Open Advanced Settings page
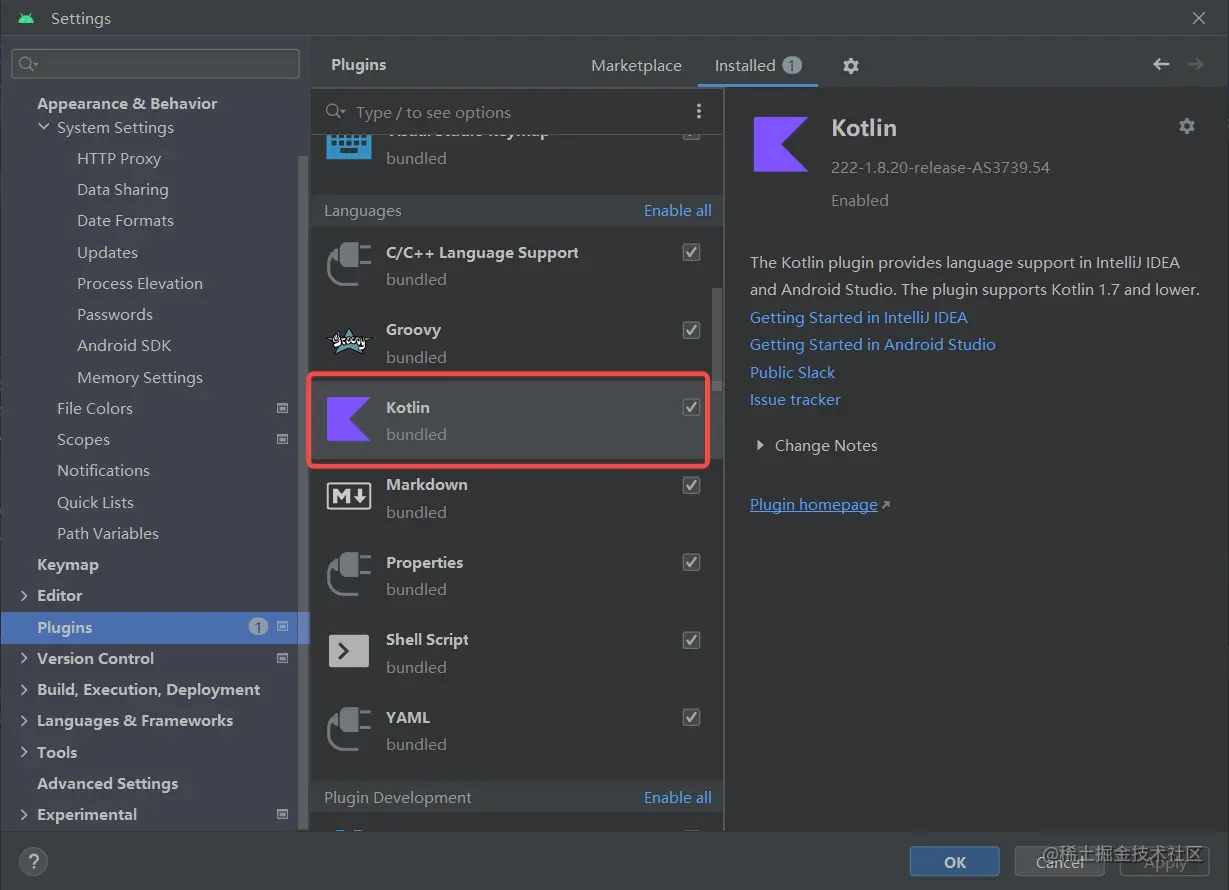Viewport: 1229px width, 890px height. (107, 783)
